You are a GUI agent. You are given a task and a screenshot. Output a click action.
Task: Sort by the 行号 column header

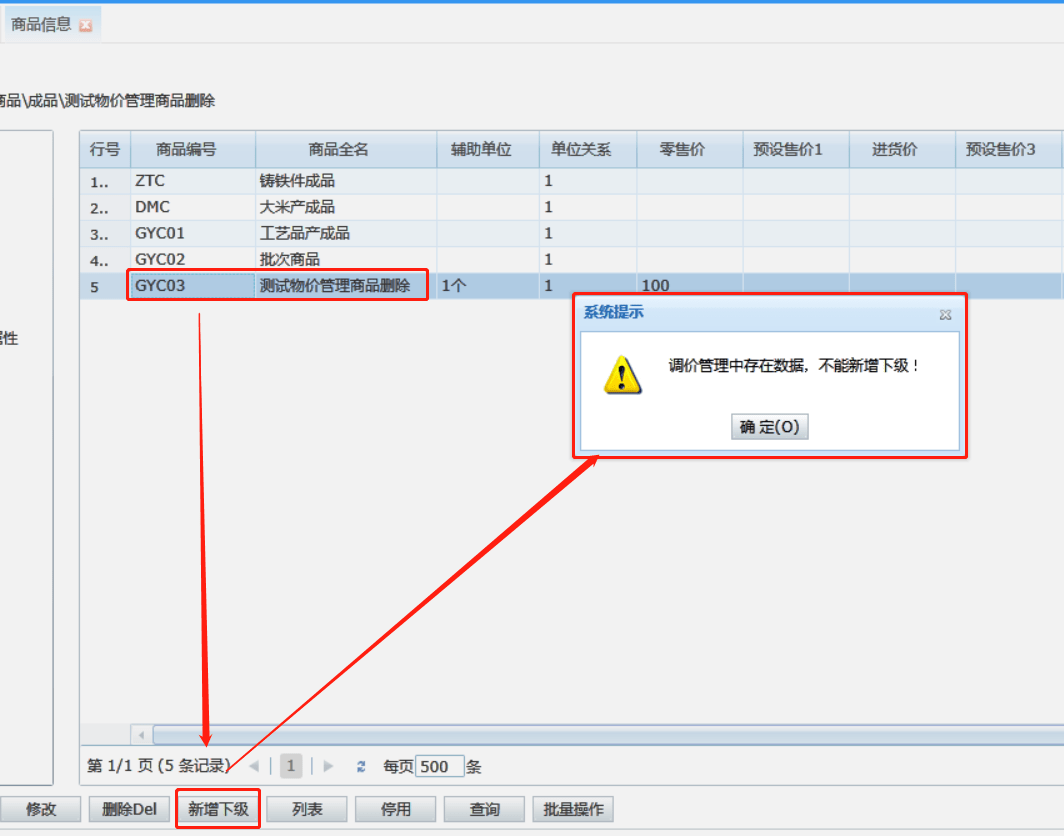104,149
